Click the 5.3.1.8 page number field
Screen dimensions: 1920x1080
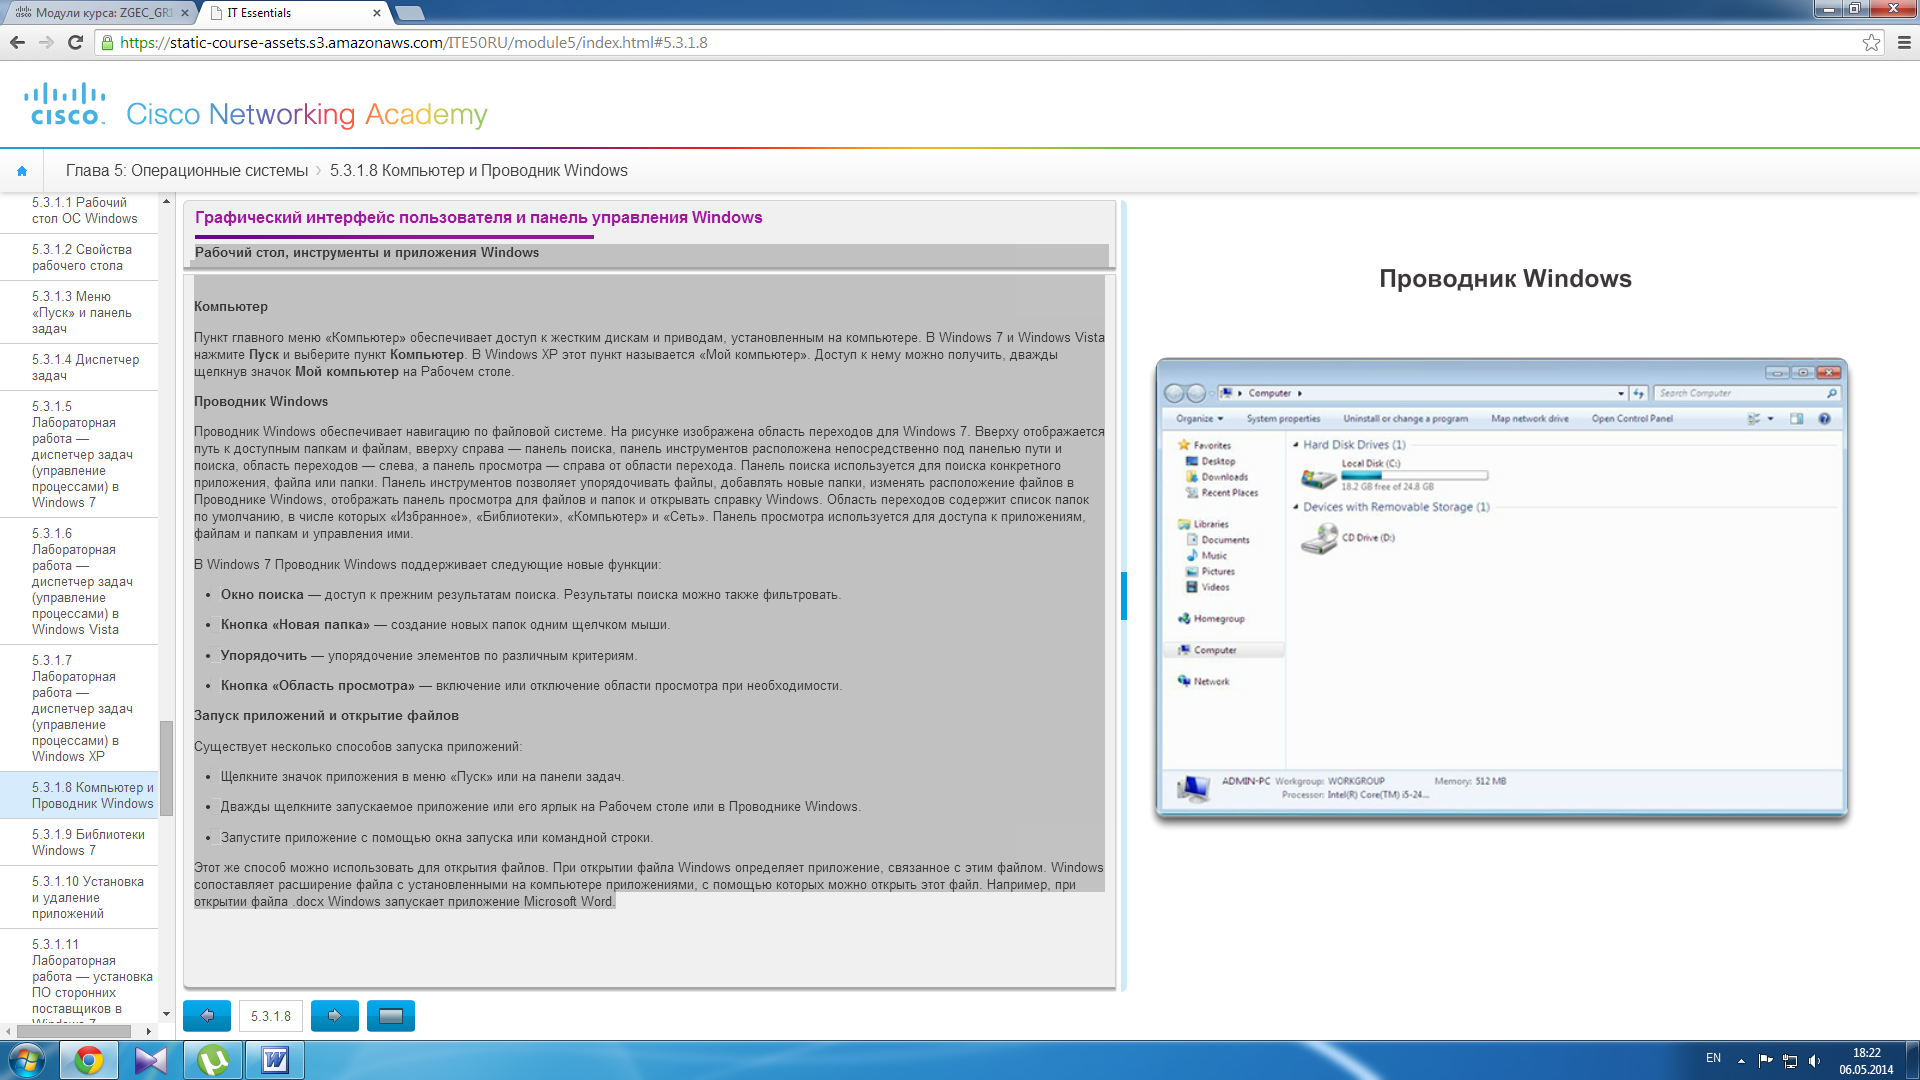[271, 1015]
